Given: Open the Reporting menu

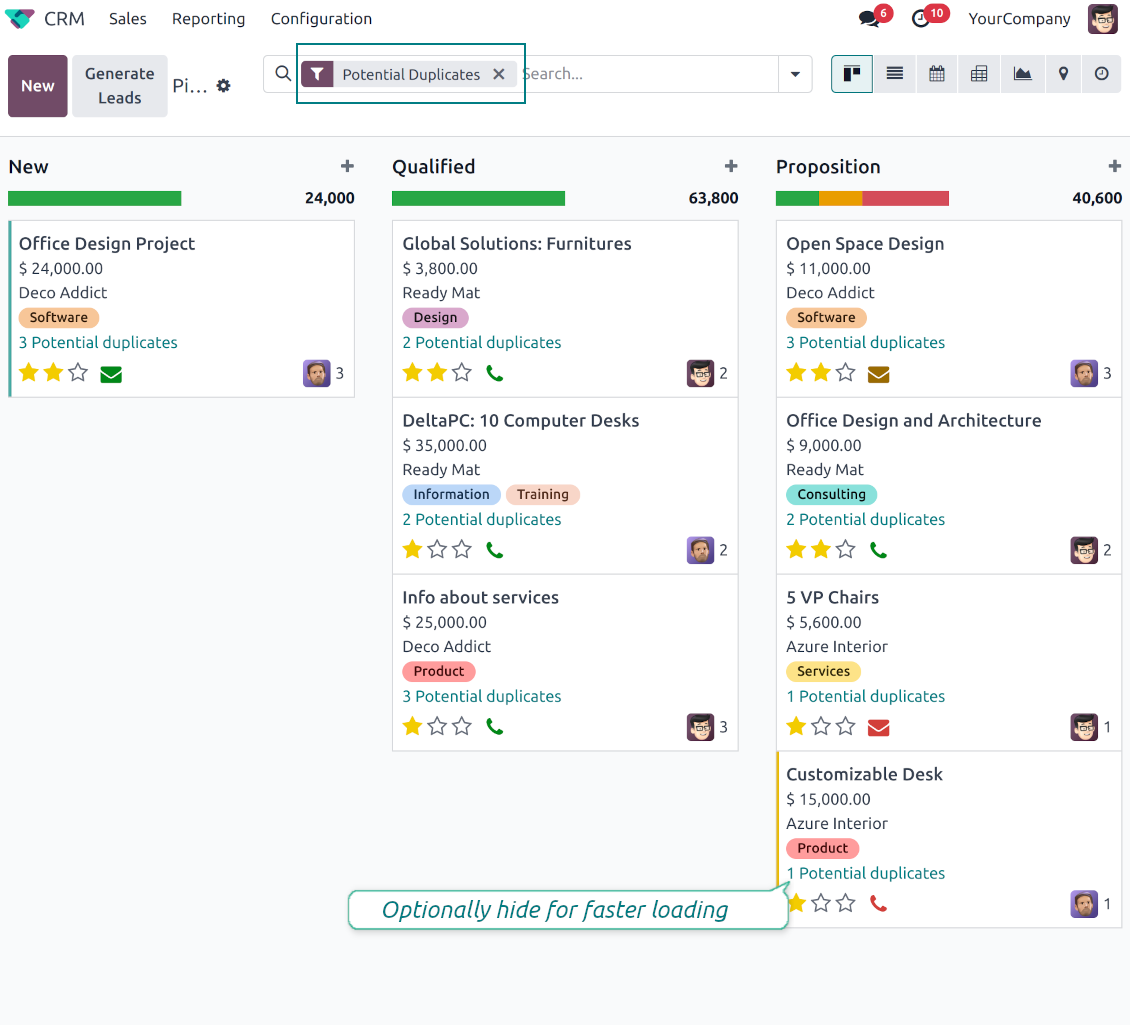Looking at the screenshot, I should [208, 19].
